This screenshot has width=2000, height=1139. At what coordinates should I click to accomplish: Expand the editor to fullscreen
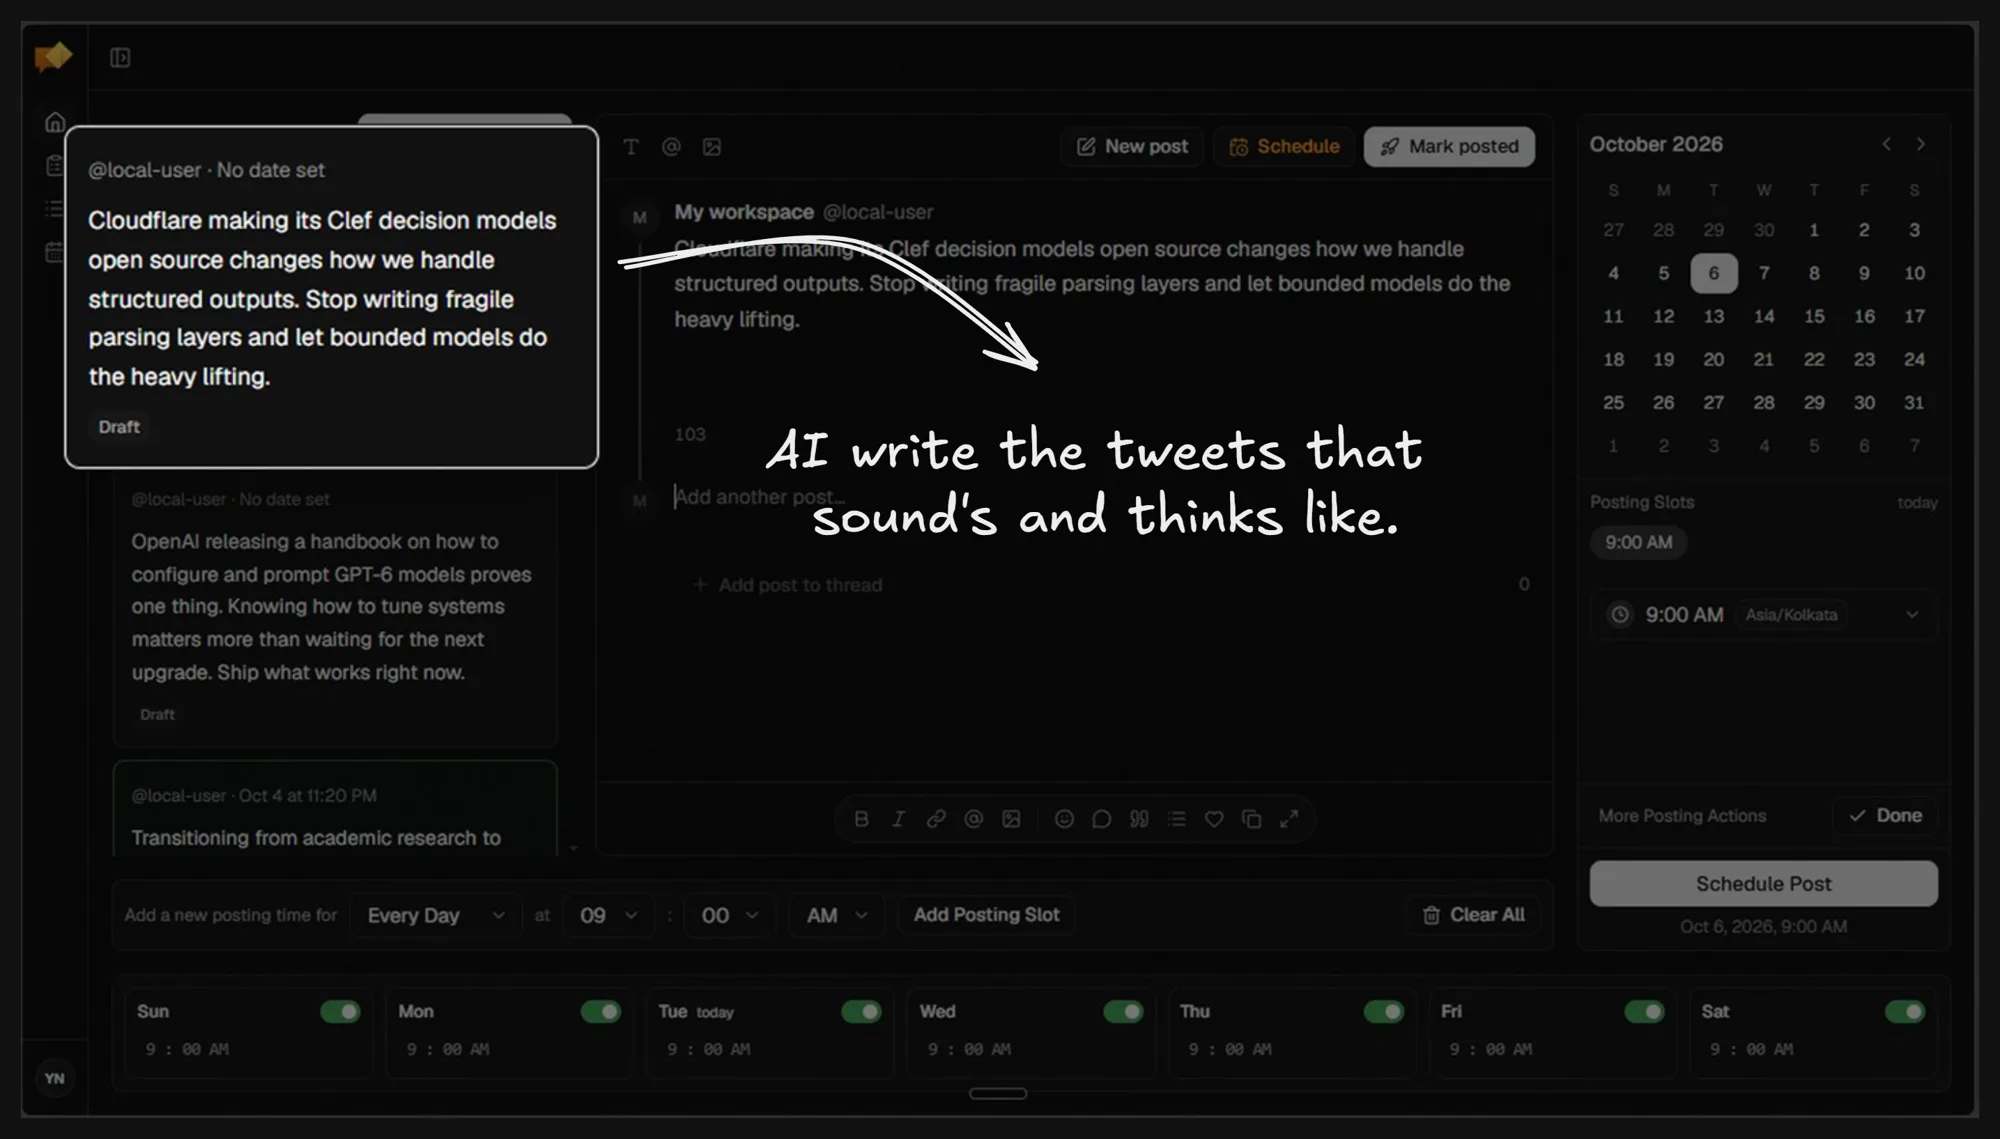pyautogui.click(x=1289, y=819)
